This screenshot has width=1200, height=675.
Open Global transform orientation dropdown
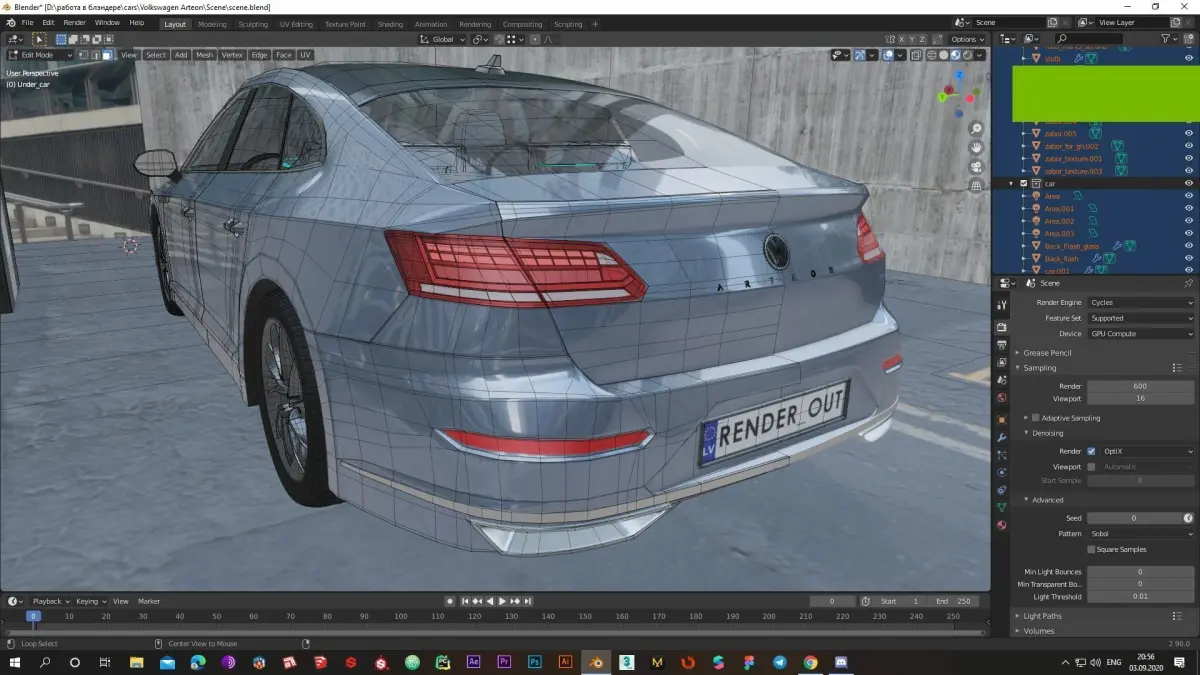440,39
